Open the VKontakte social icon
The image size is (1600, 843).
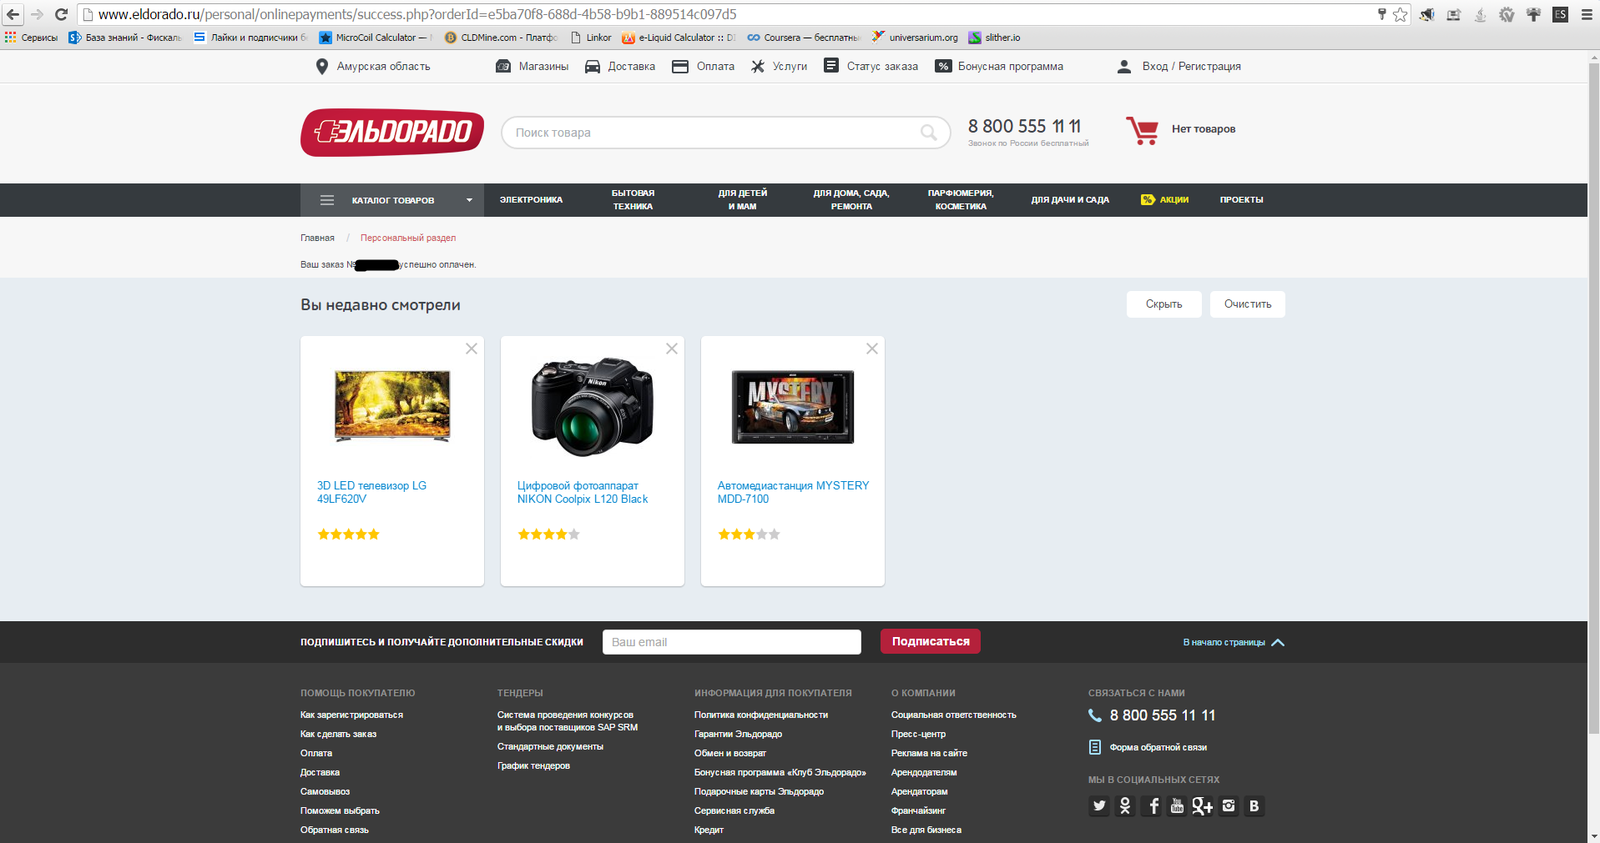[x=1254, y=806]
